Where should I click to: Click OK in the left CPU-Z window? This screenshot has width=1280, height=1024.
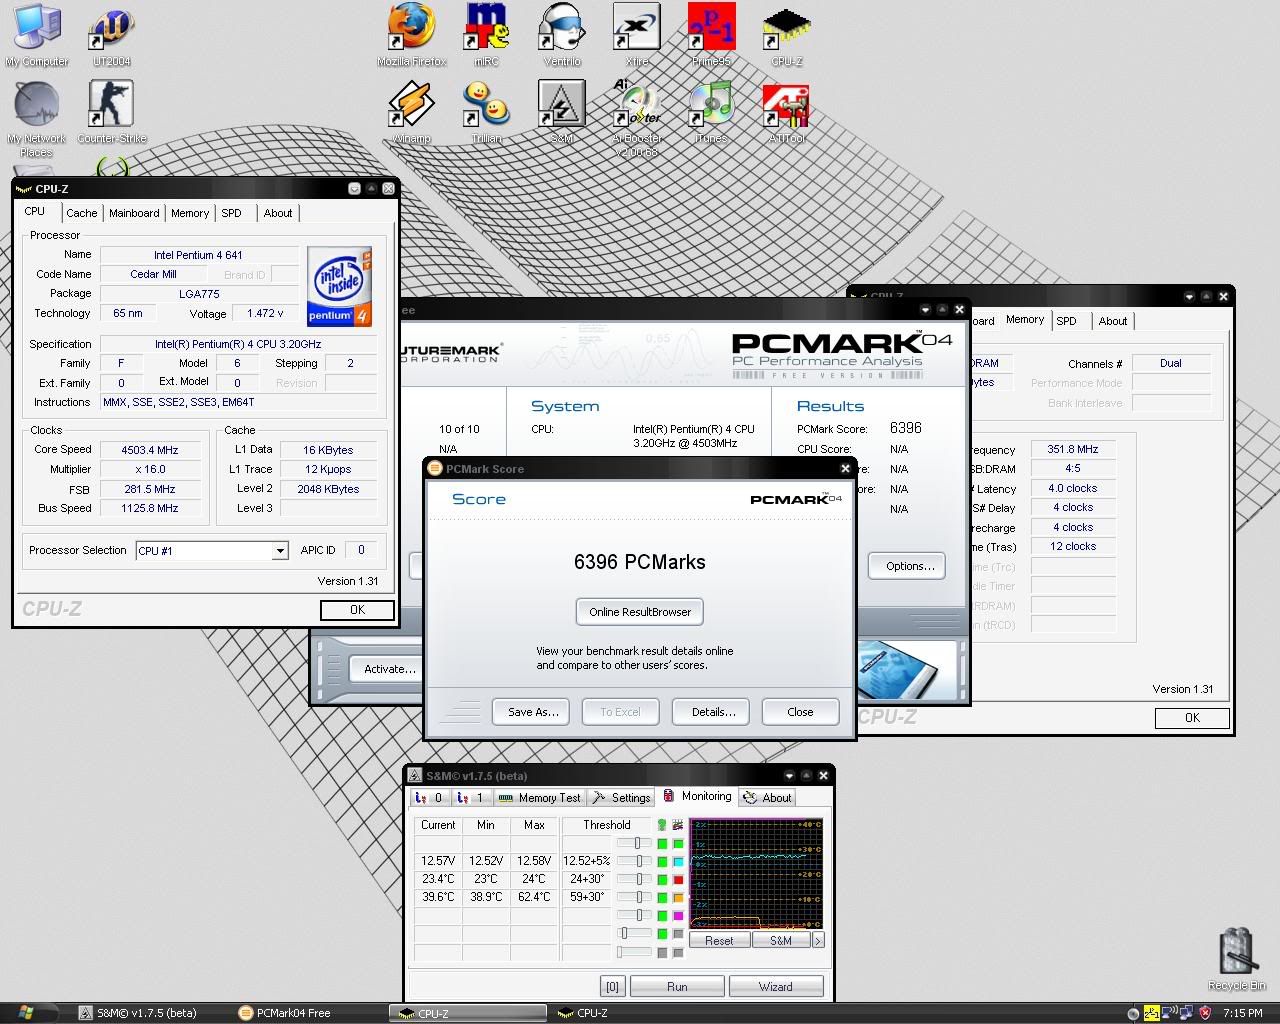pos(357,610)
